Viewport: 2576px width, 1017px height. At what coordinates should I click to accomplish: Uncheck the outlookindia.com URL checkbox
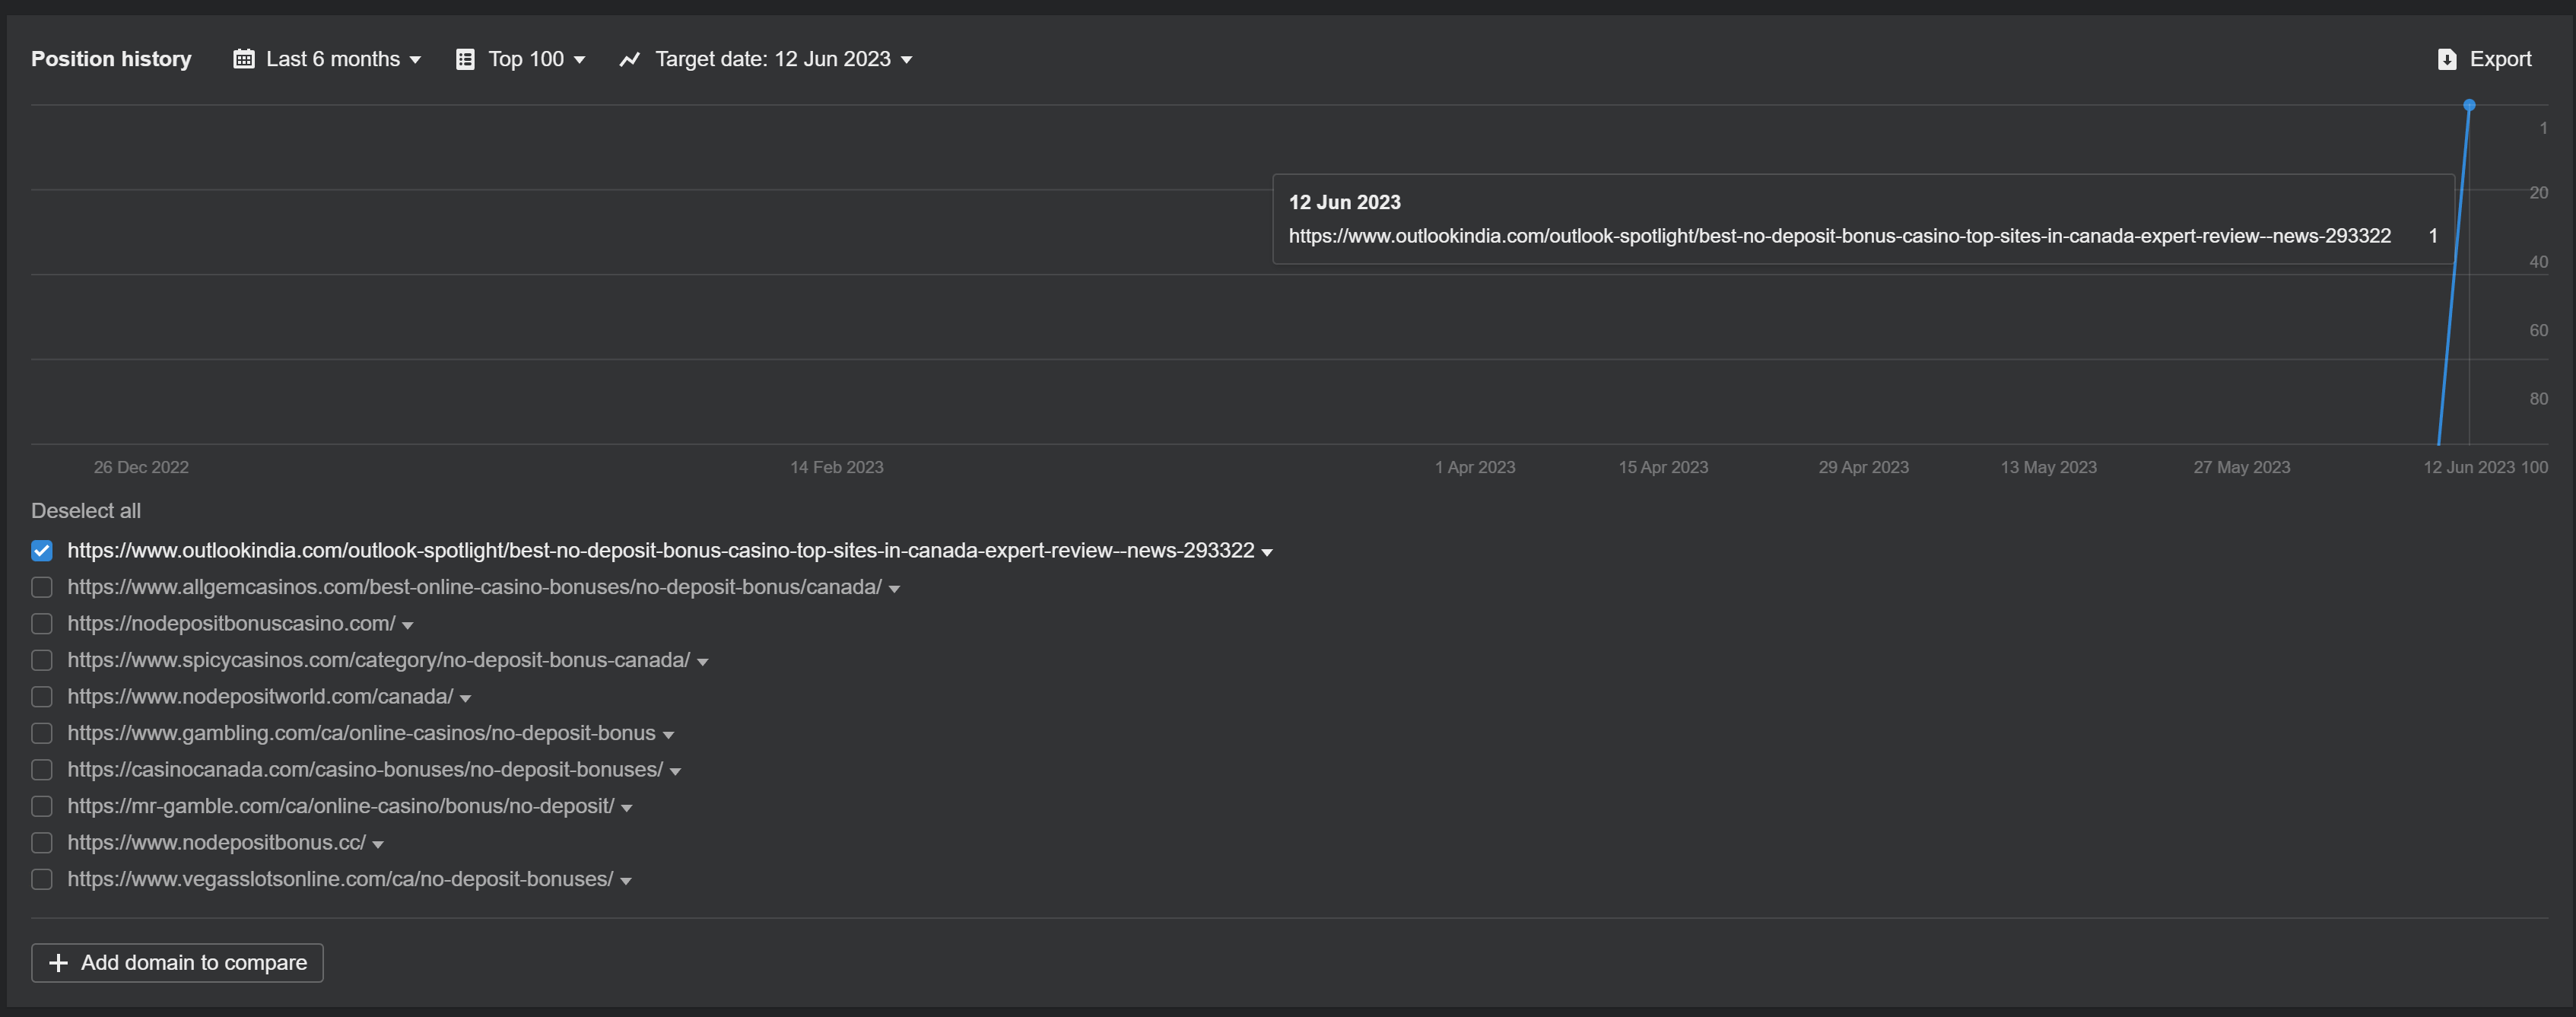click(x=42, y=551)
